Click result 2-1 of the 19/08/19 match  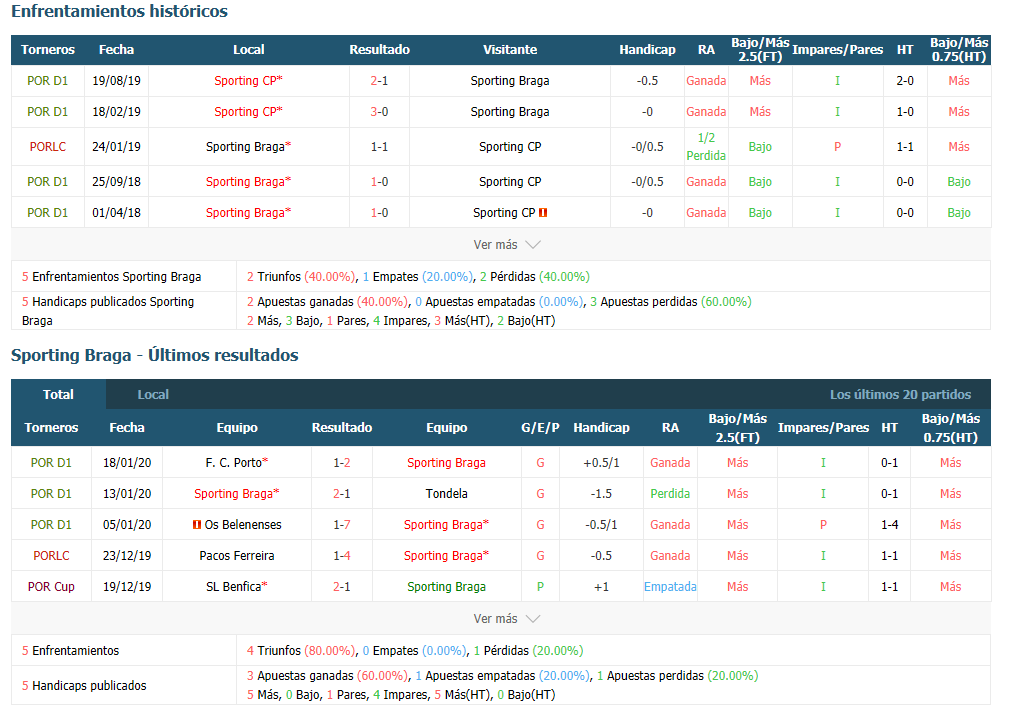tap(380, 81)
